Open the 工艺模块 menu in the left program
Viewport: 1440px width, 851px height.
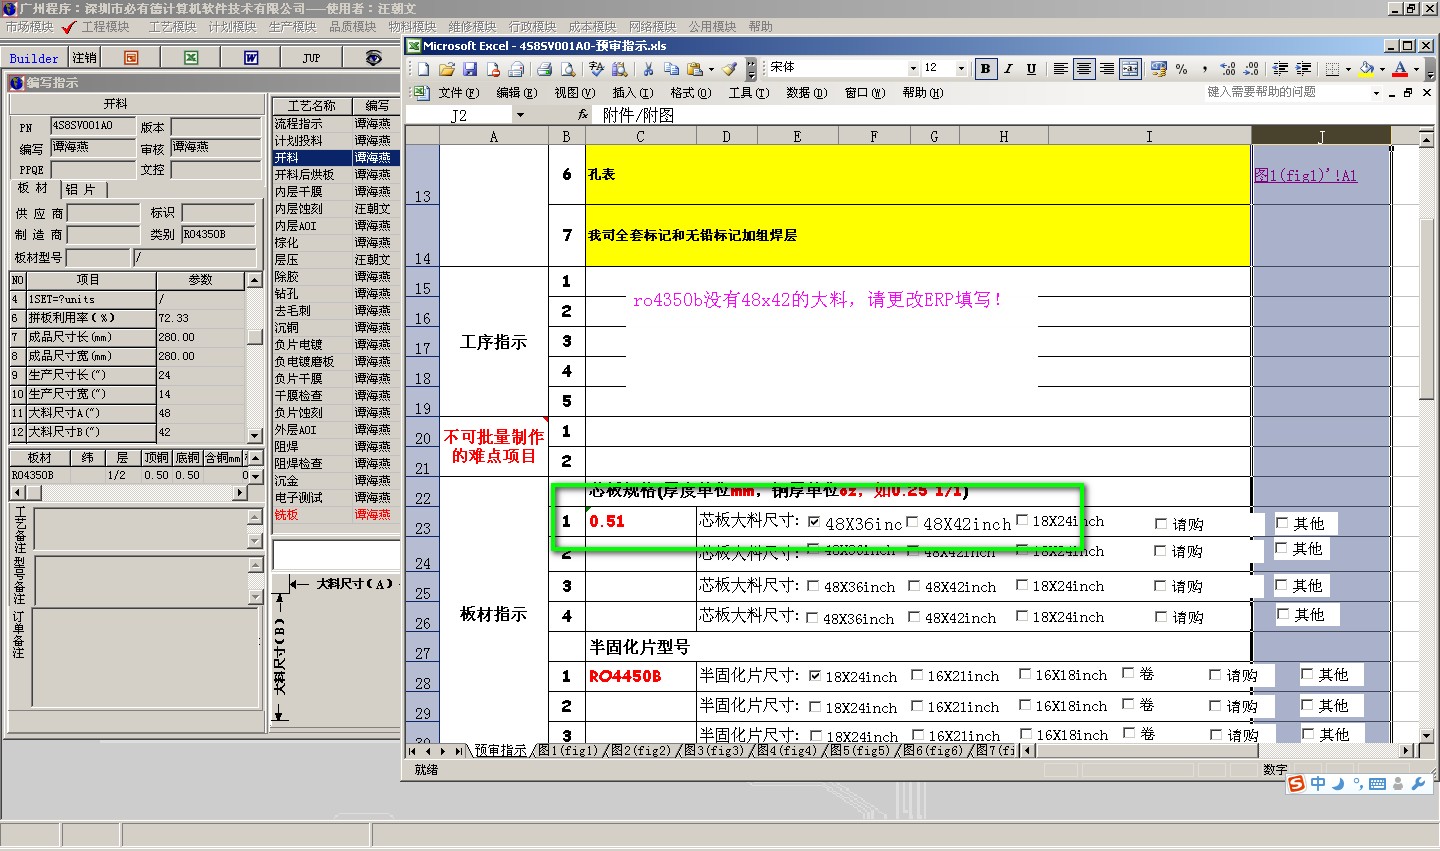coord(172,27)
